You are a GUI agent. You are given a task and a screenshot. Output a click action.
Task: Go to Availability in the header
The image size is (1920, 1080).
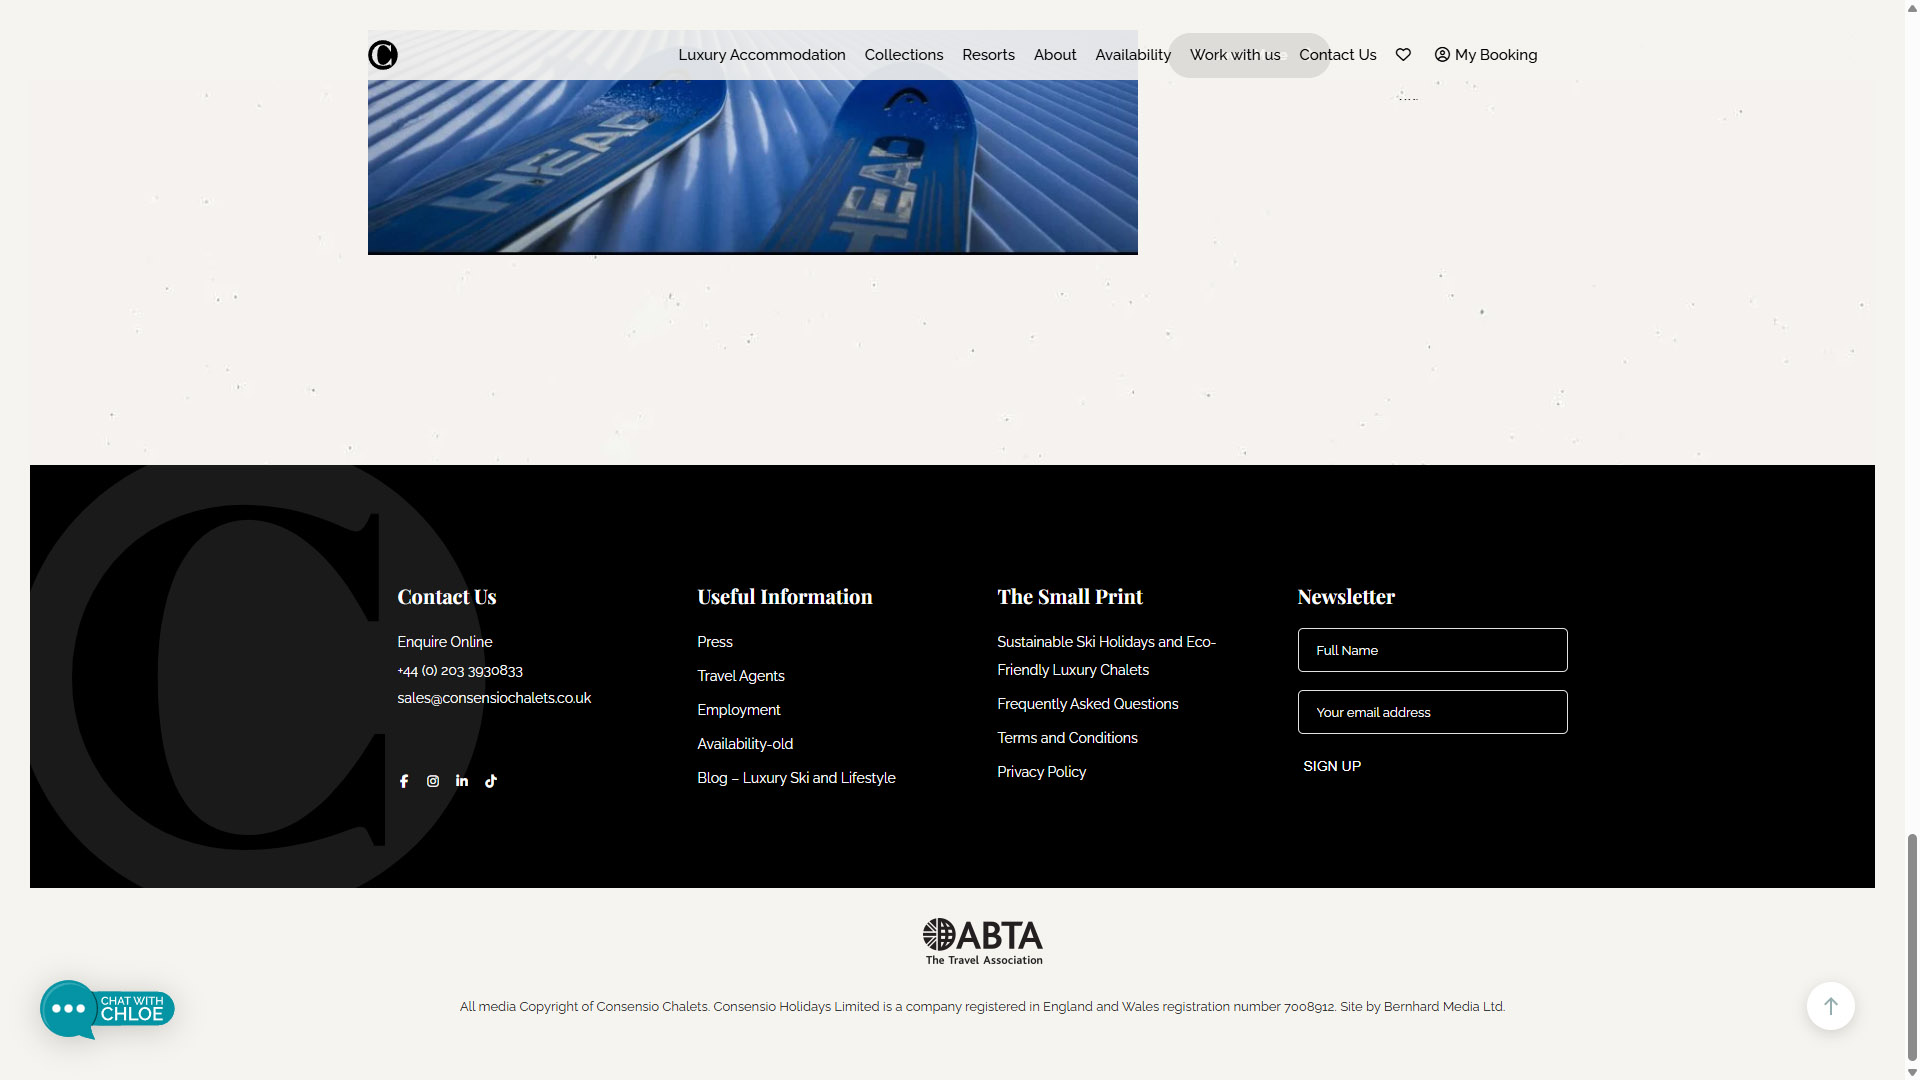1133,55
